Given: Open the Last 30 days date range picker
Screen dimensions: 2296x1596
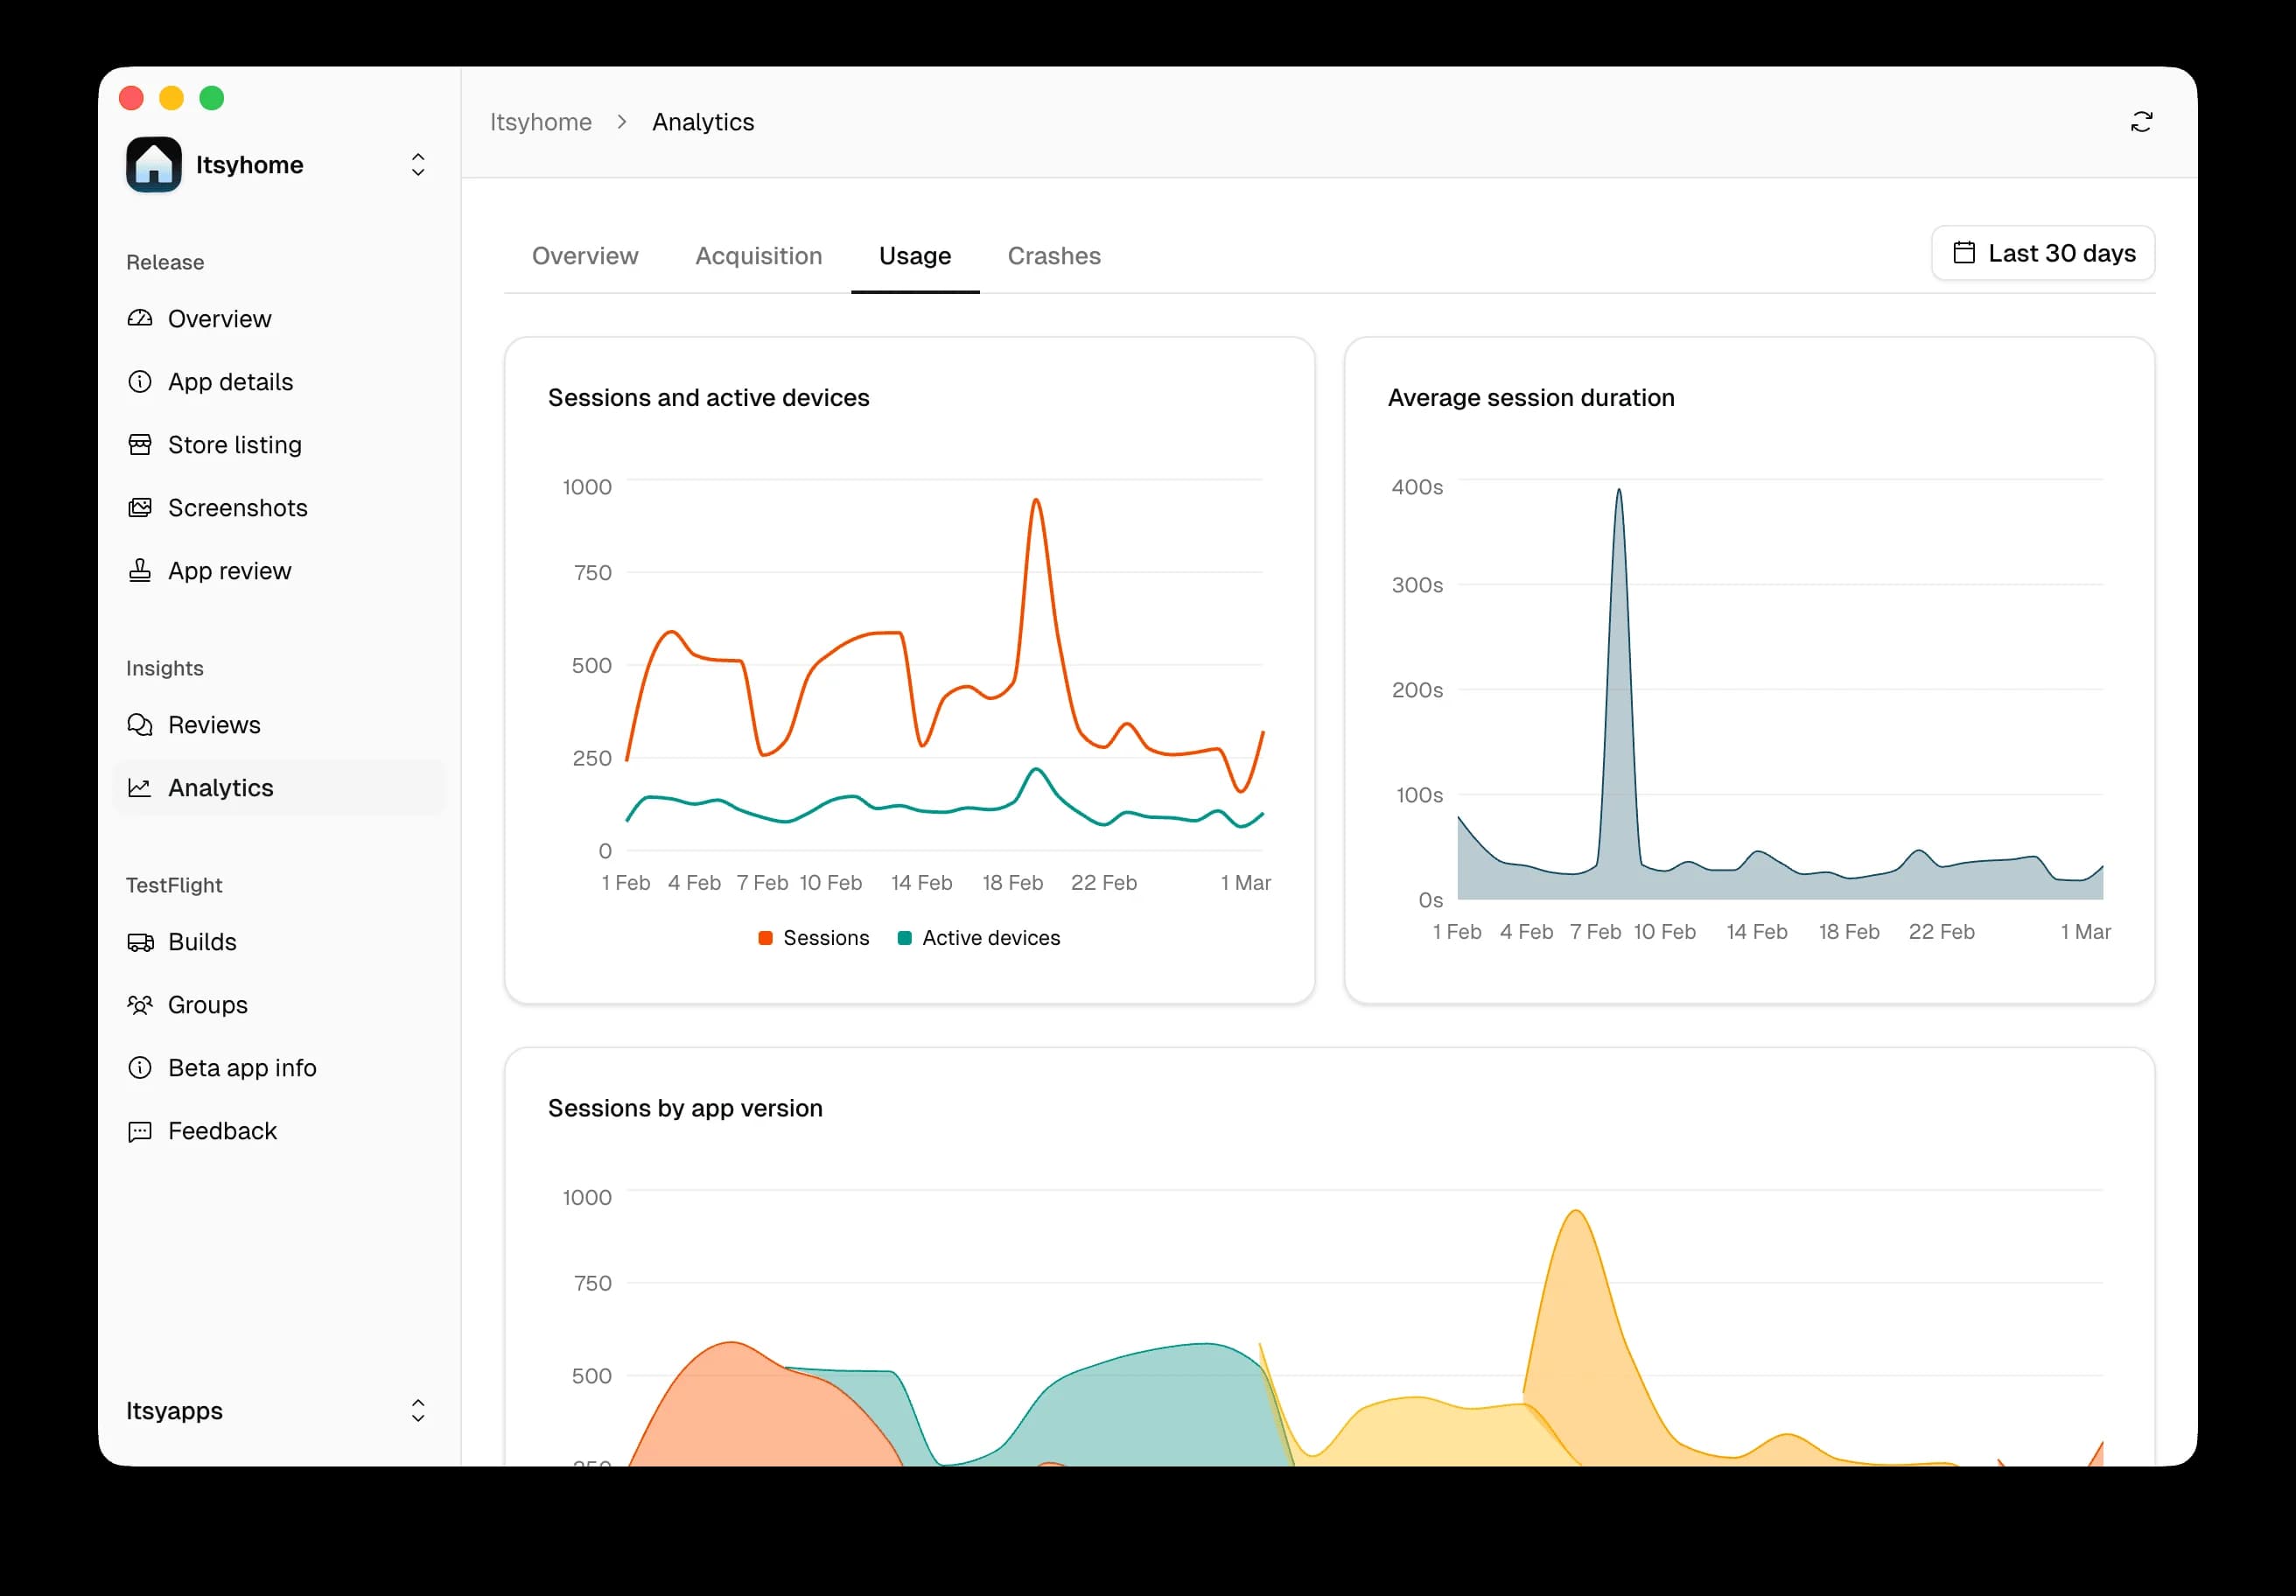Looking at the screenshot, I should (x=2043, y=253).
